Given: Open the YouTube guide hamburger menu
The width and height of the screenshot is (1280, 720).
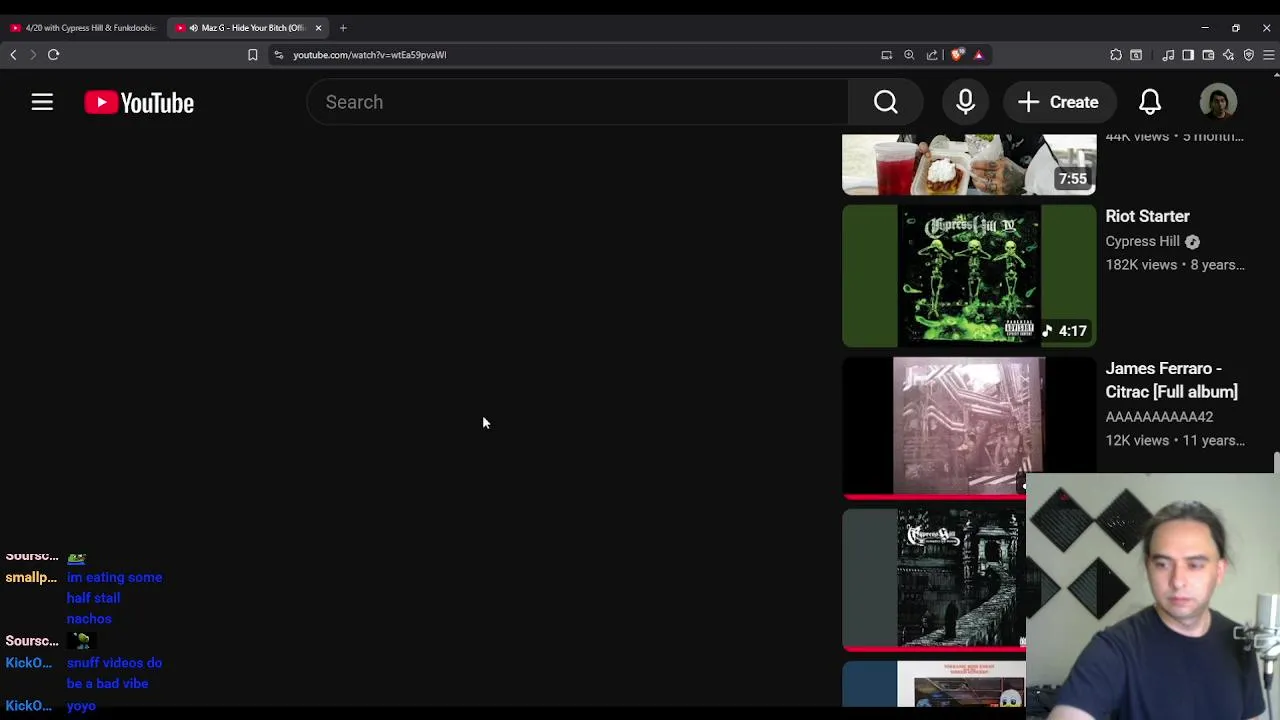Looking at the screenshot, I should pos(42,102).
